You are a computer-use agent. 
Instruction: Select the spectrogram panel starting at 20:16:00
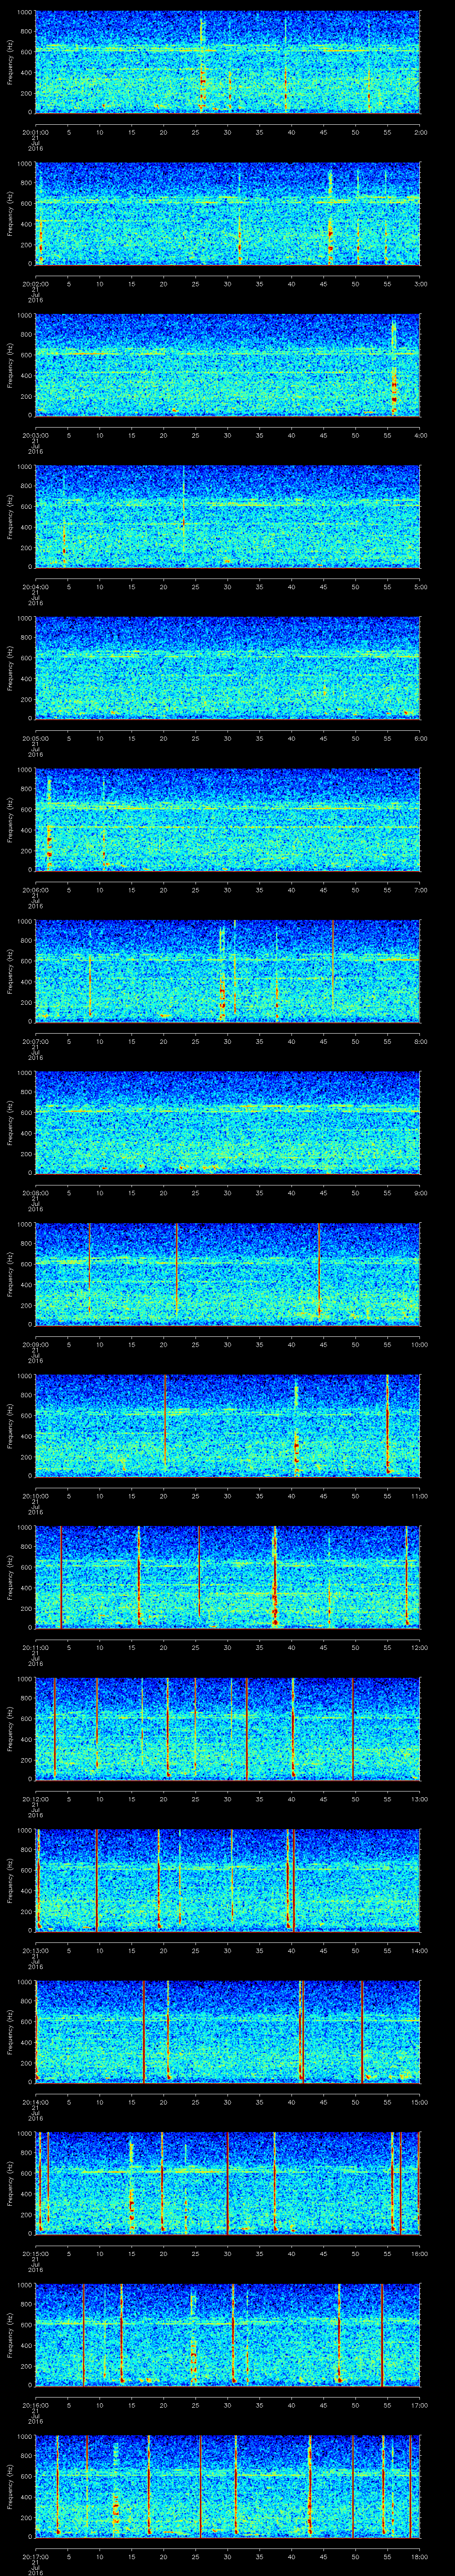[x=228, y=2335]
